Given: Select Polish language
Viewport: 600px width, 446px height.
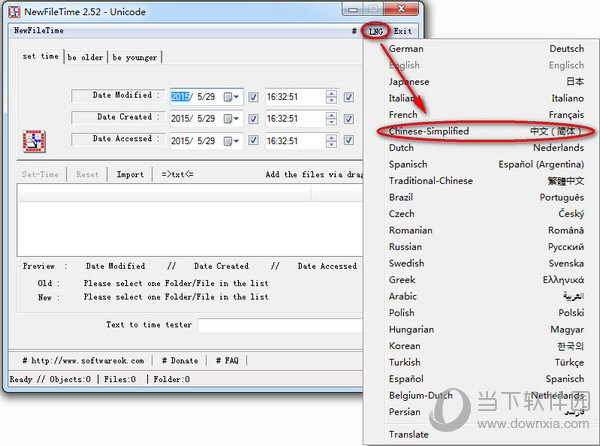Looking at the screenshot, I should 486,313.
